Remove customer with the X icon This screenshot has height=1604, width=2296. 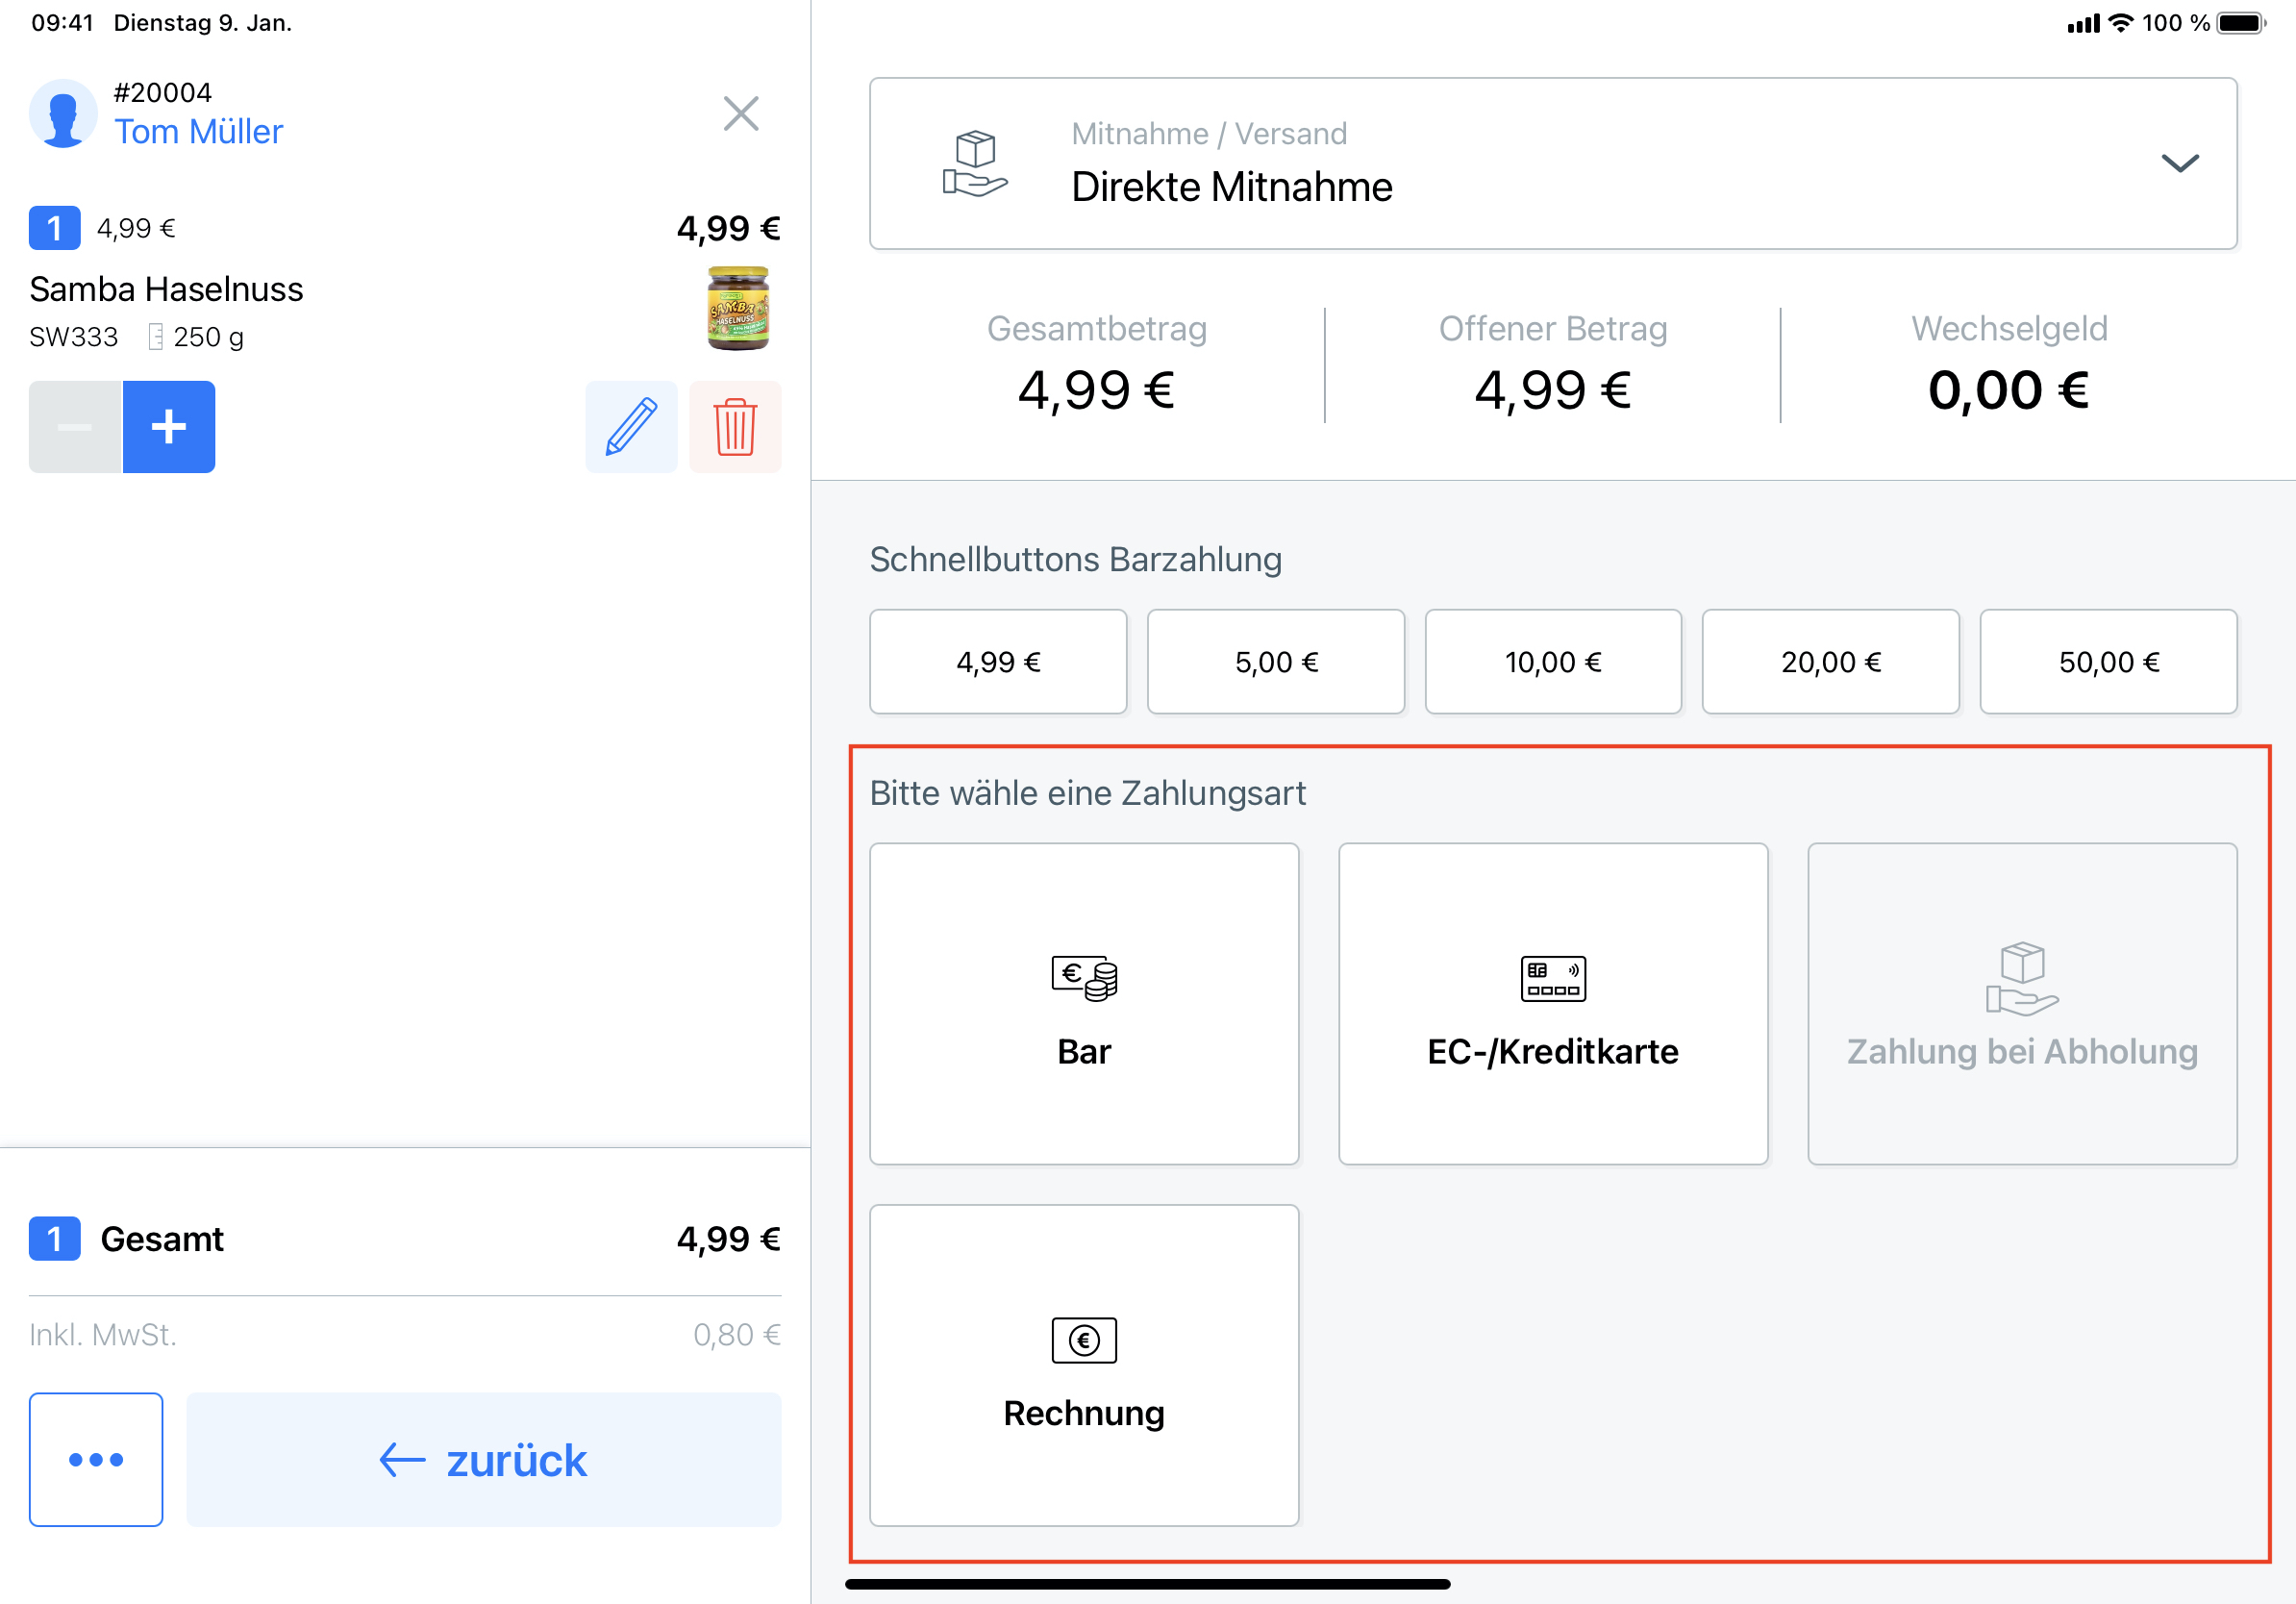coord(741,113)
